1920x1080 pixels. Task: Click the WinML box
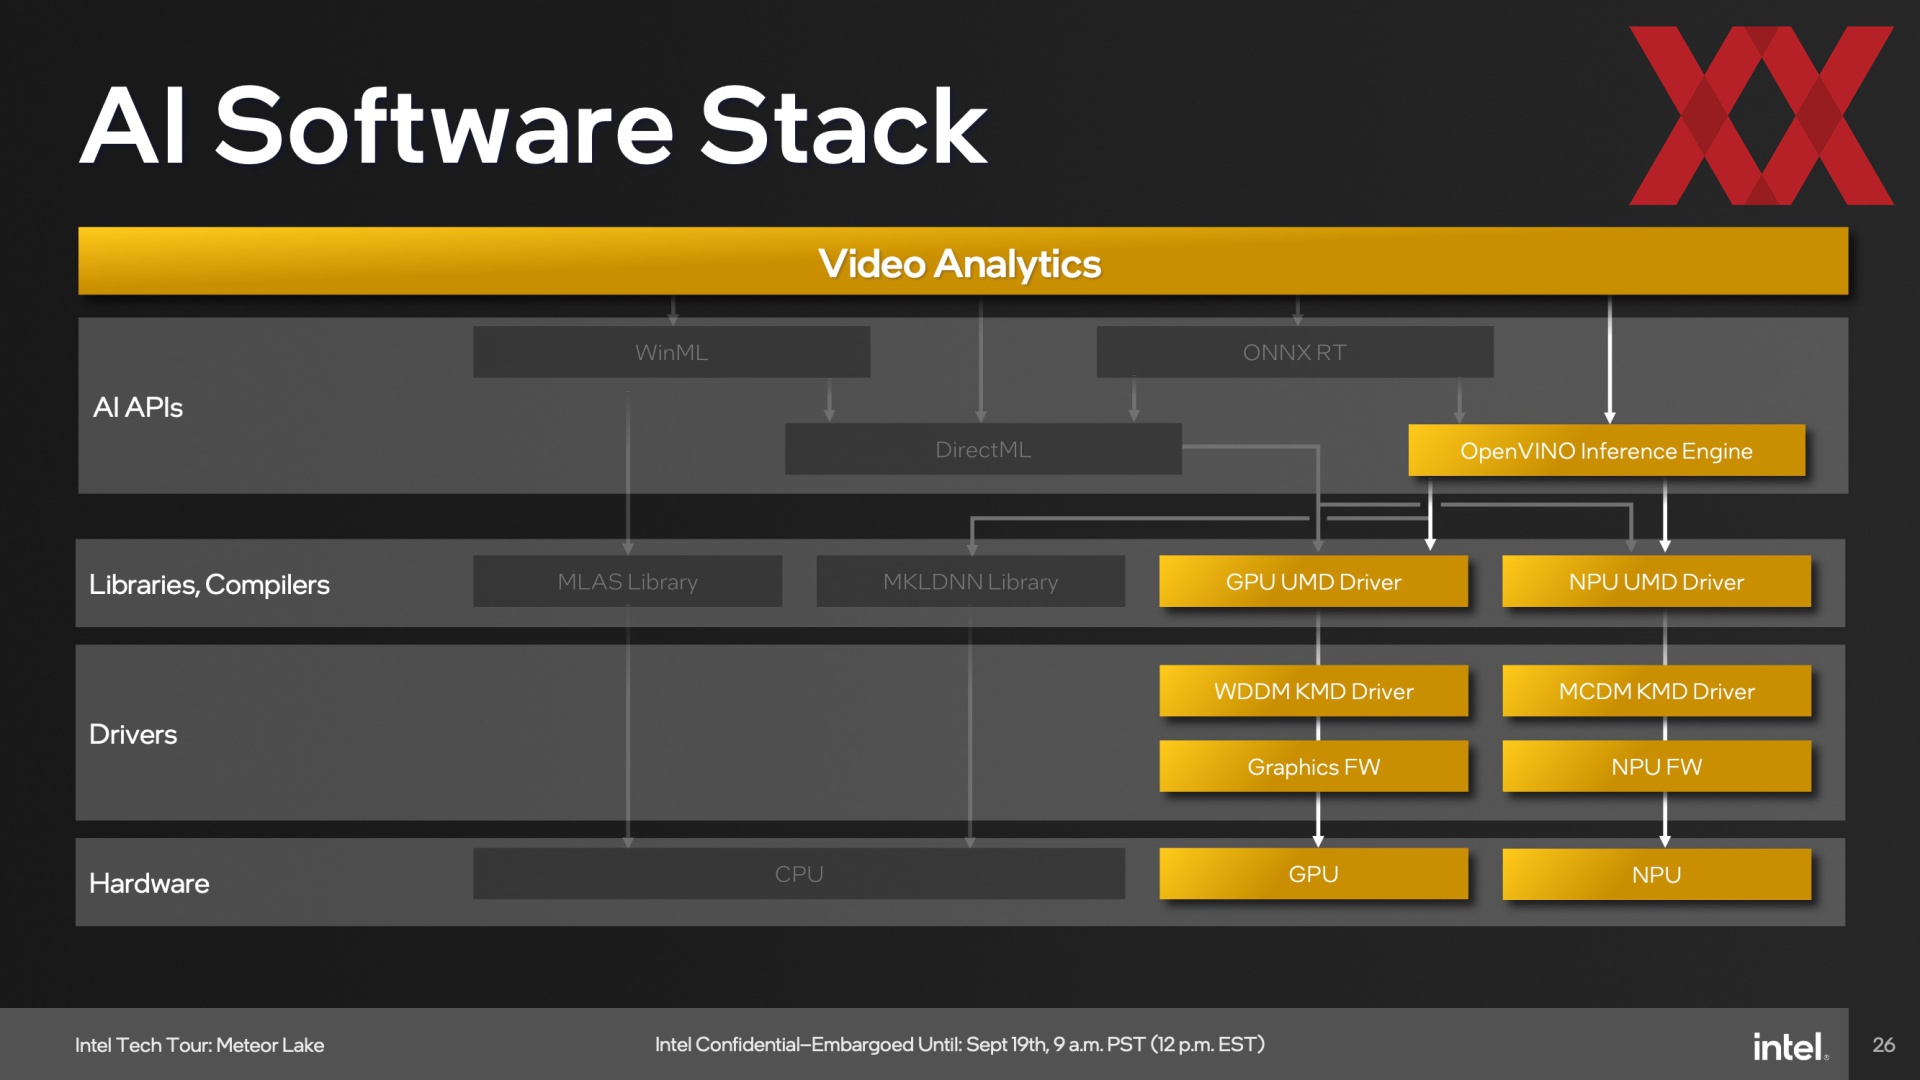[x=671, y=352]
